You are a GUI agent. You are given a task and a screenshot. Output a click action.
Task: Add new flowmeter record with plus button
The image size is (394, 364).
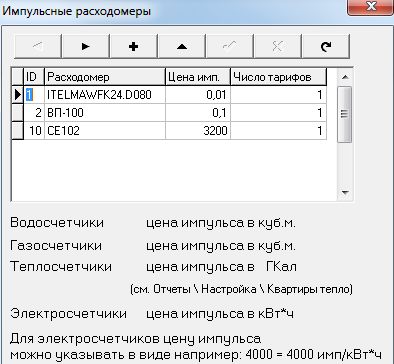coord(134,46)
